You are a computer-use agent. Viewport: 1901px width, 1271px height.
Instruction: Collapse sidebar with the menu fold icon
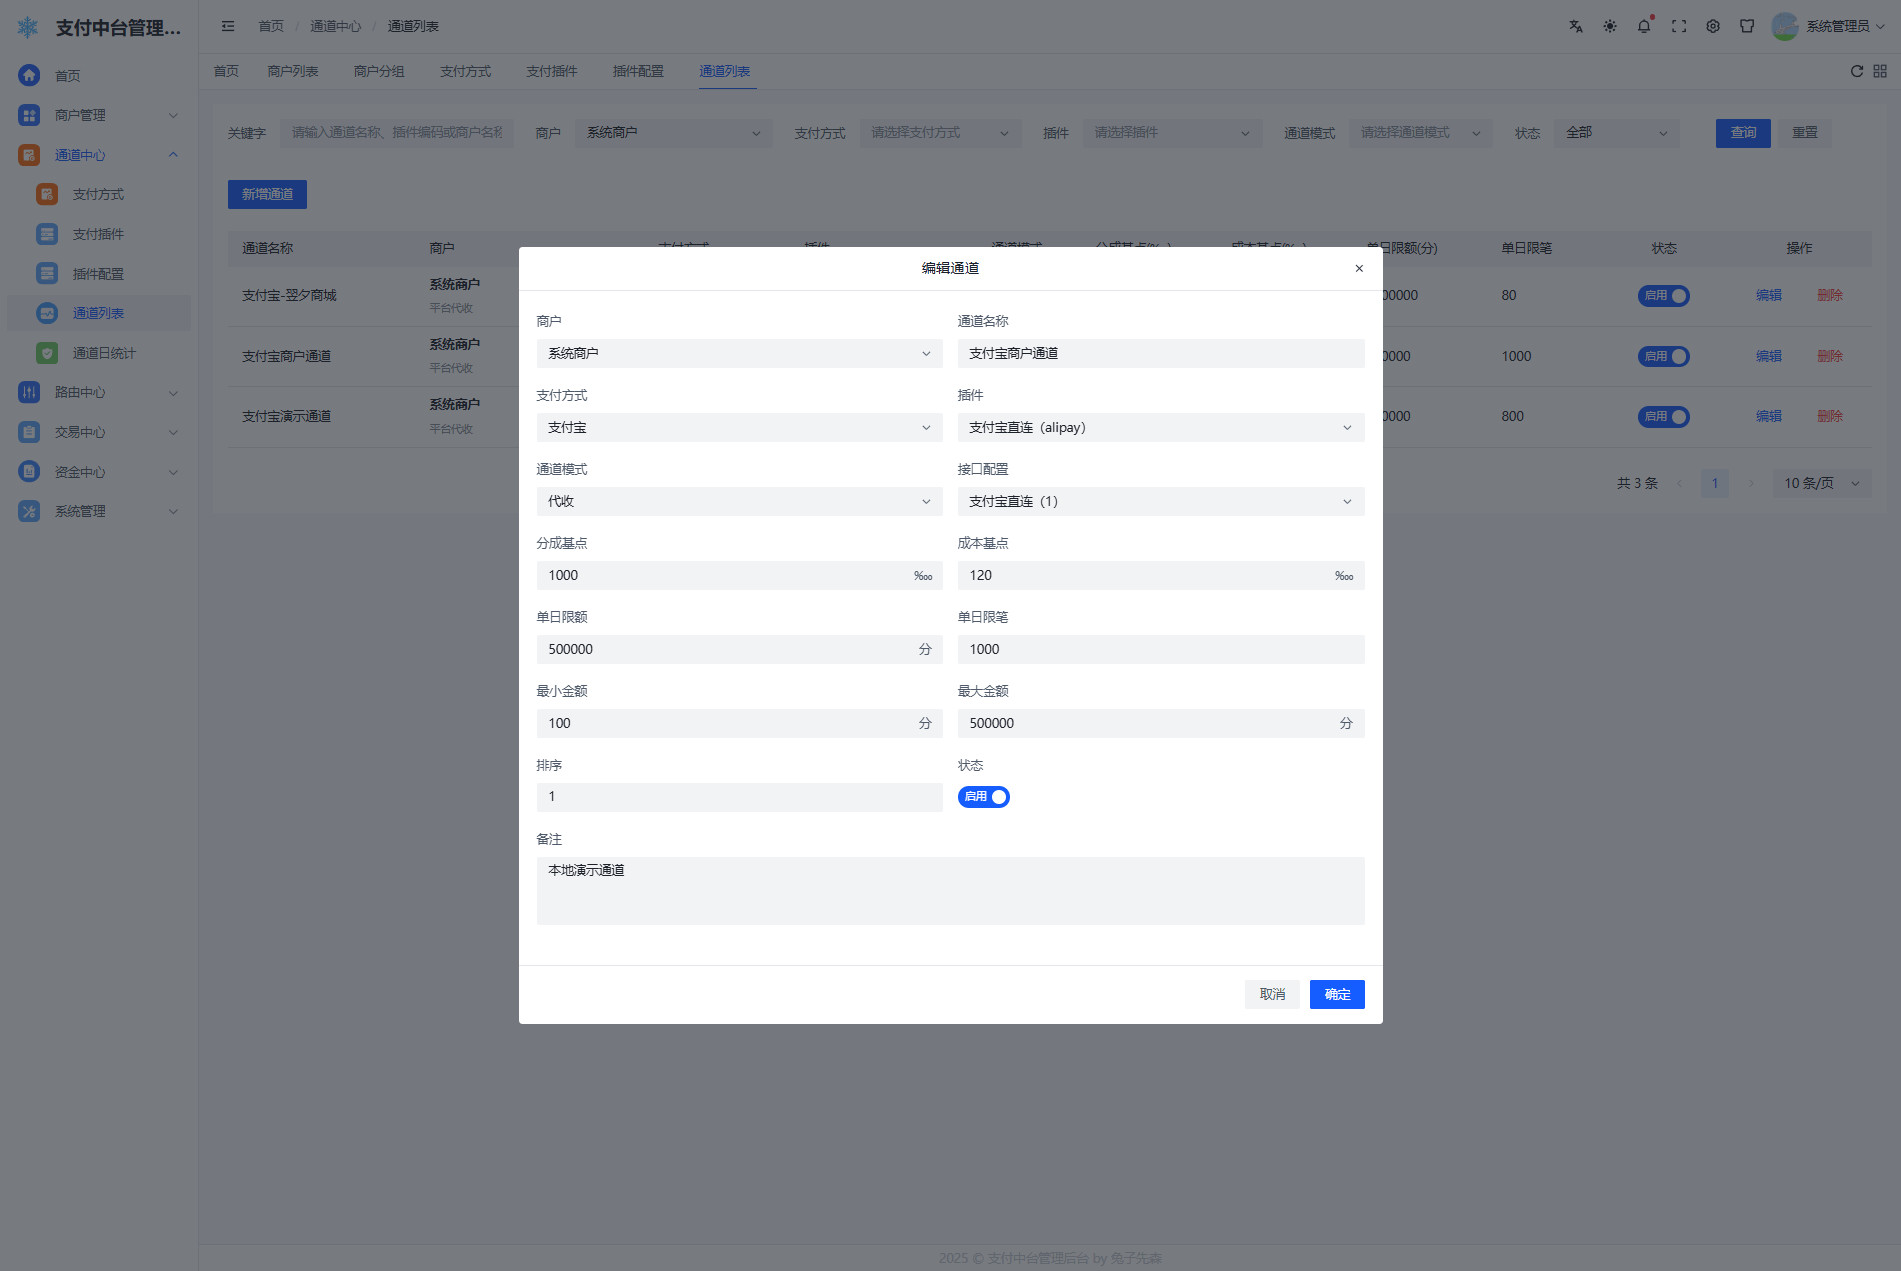228,27
